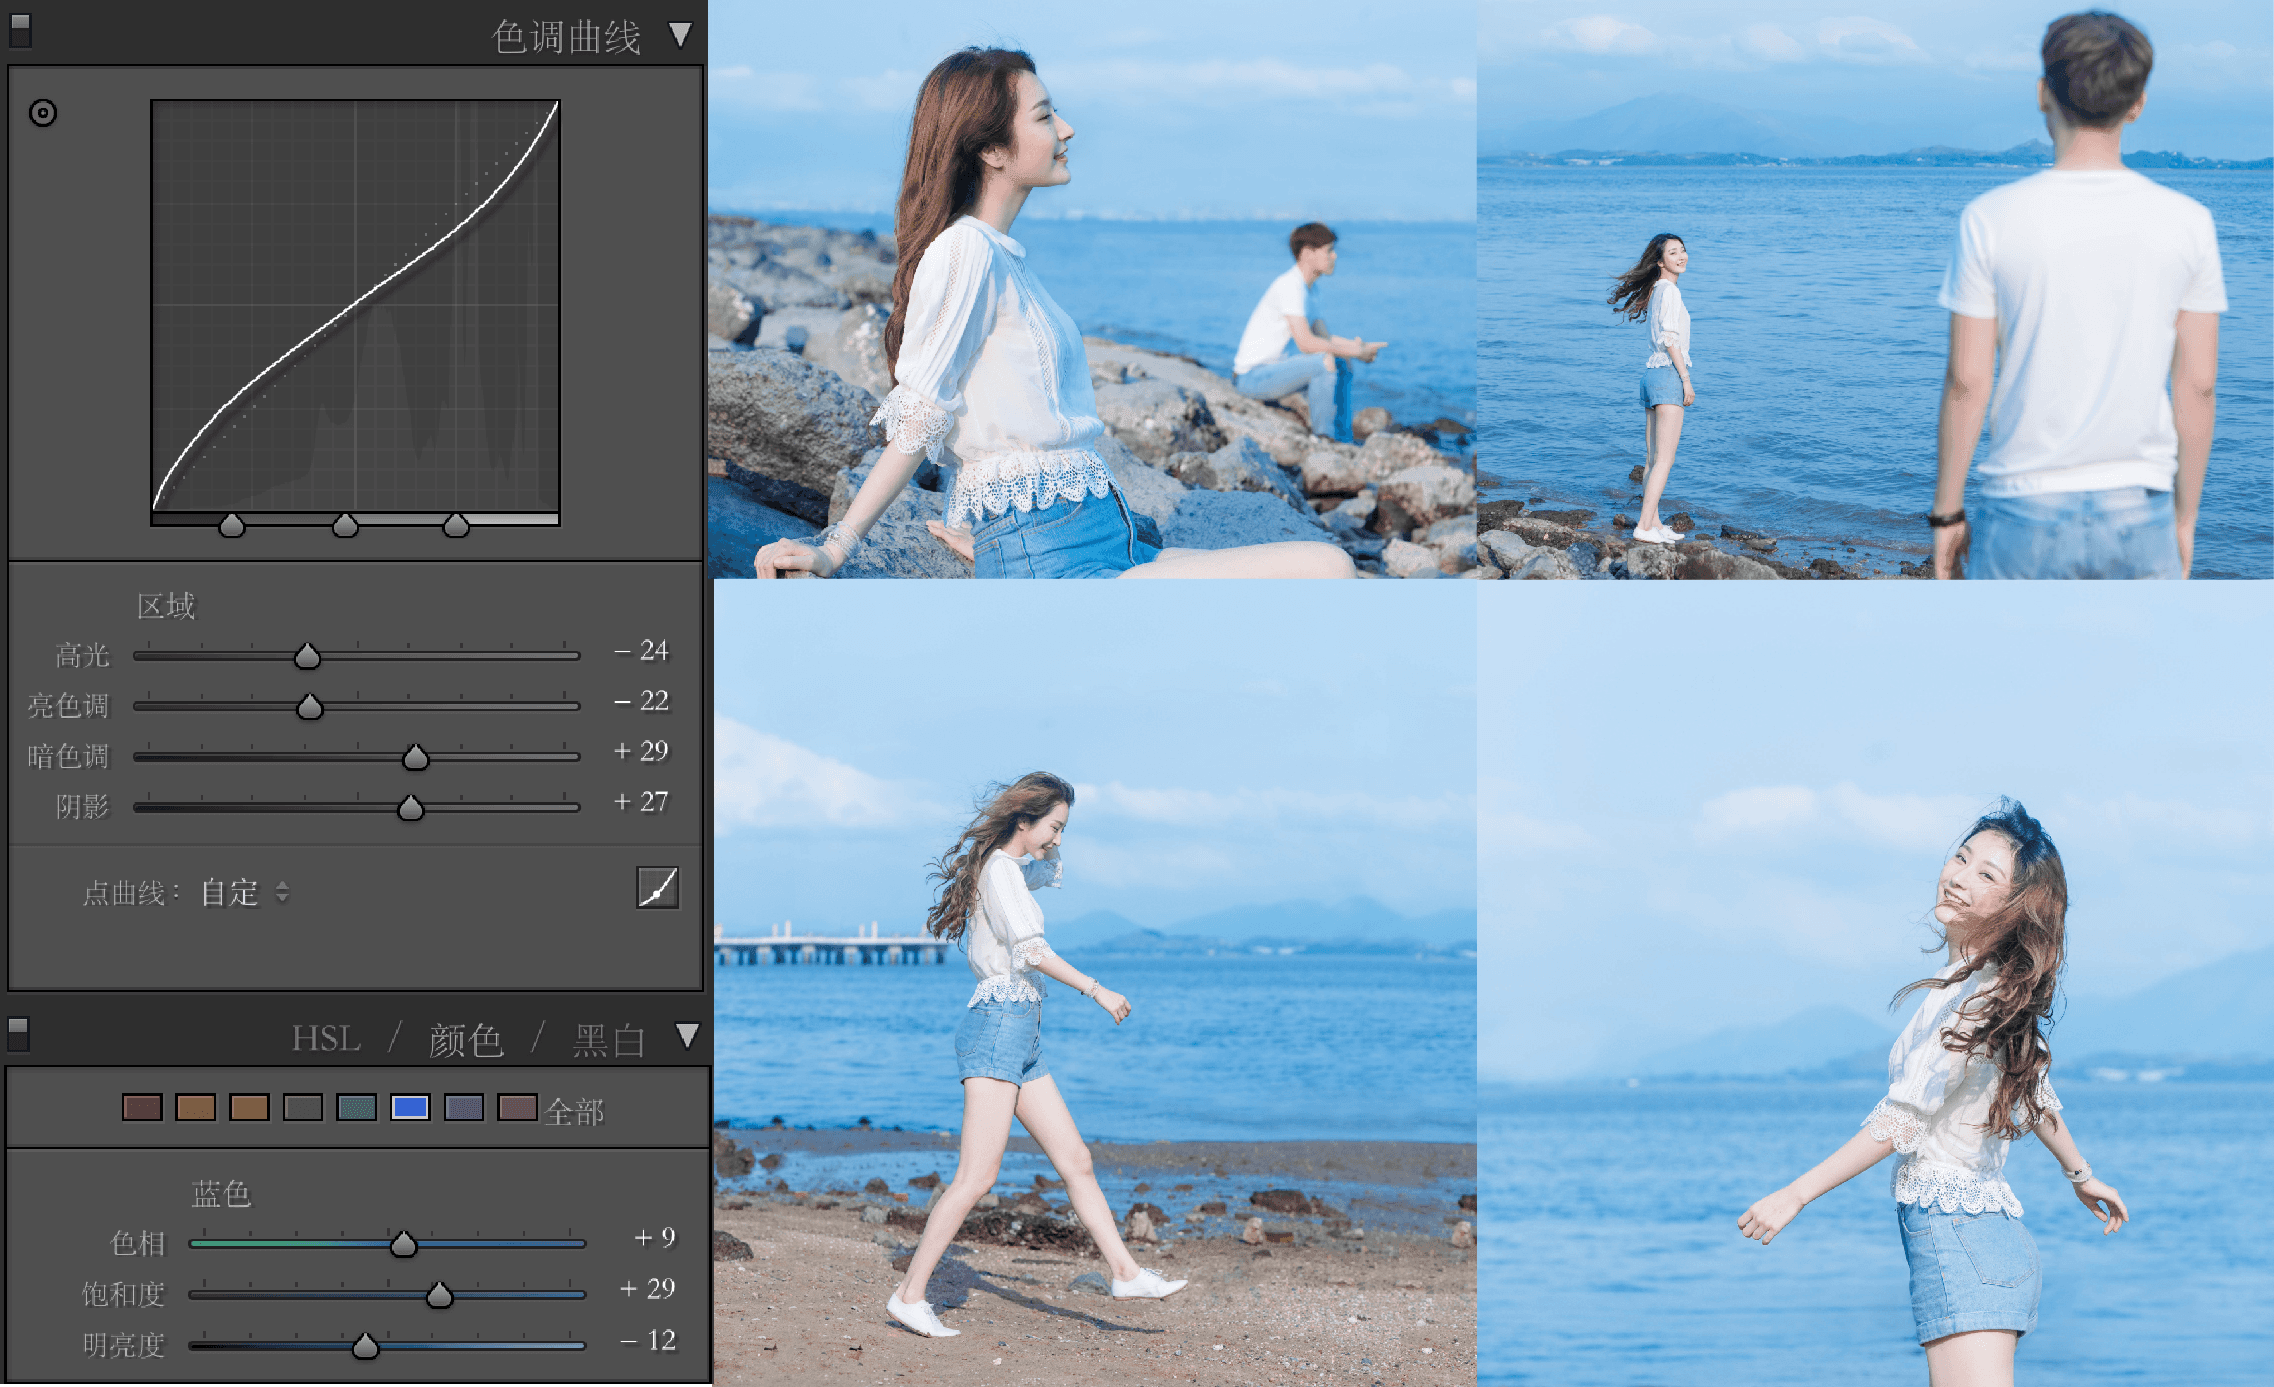Click the 高光 value -24

tap(642, 651)
